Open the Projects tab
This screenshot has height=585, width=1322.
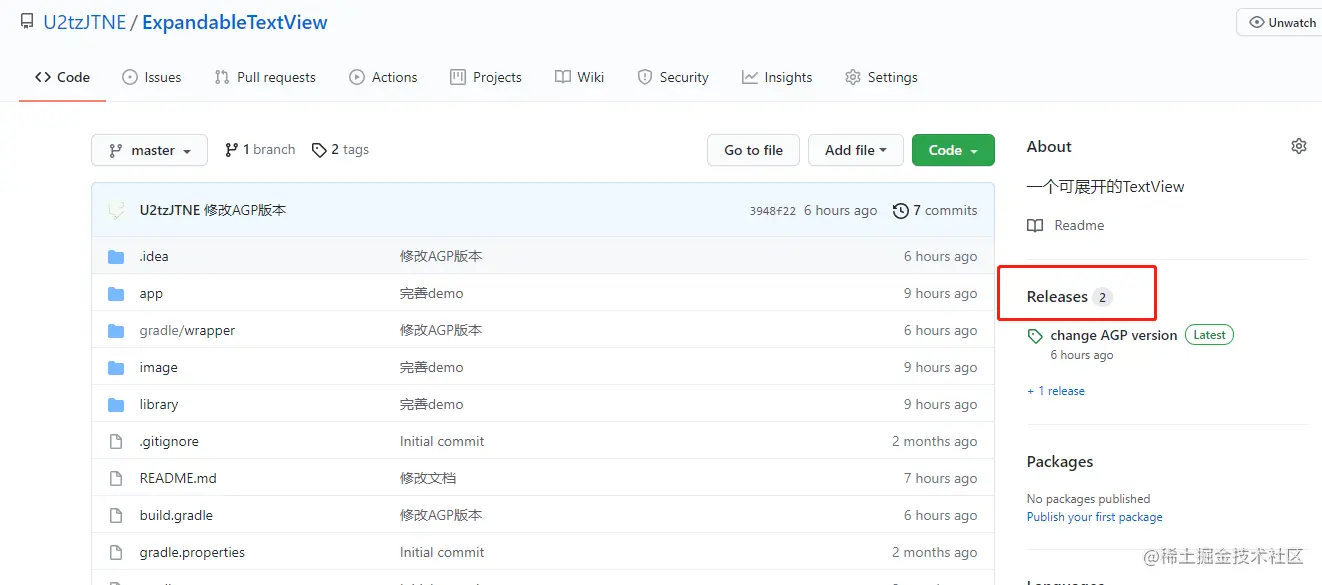(x=486, y=77)
